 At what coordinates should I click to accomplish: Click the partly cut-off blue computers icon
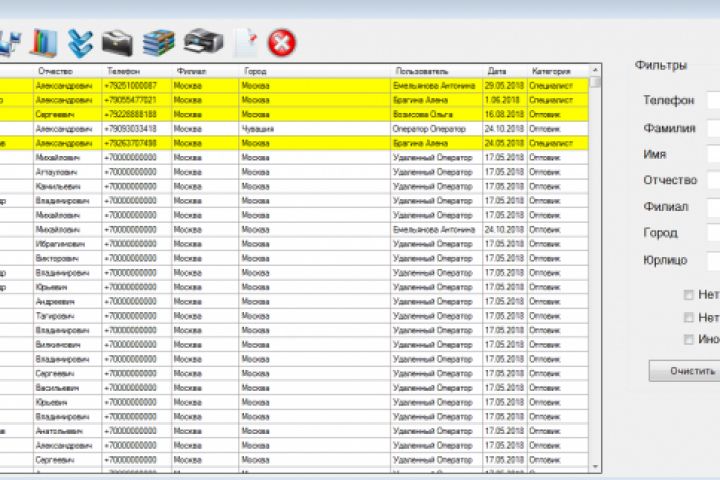[x=10, y=44]
